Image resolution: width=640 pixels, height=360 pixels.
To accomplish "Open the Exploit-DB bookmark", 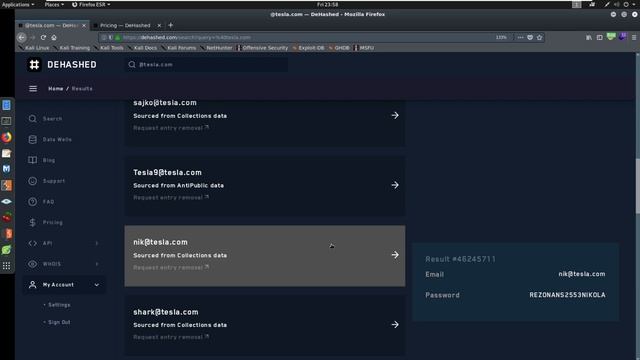I will coord(308,48).
